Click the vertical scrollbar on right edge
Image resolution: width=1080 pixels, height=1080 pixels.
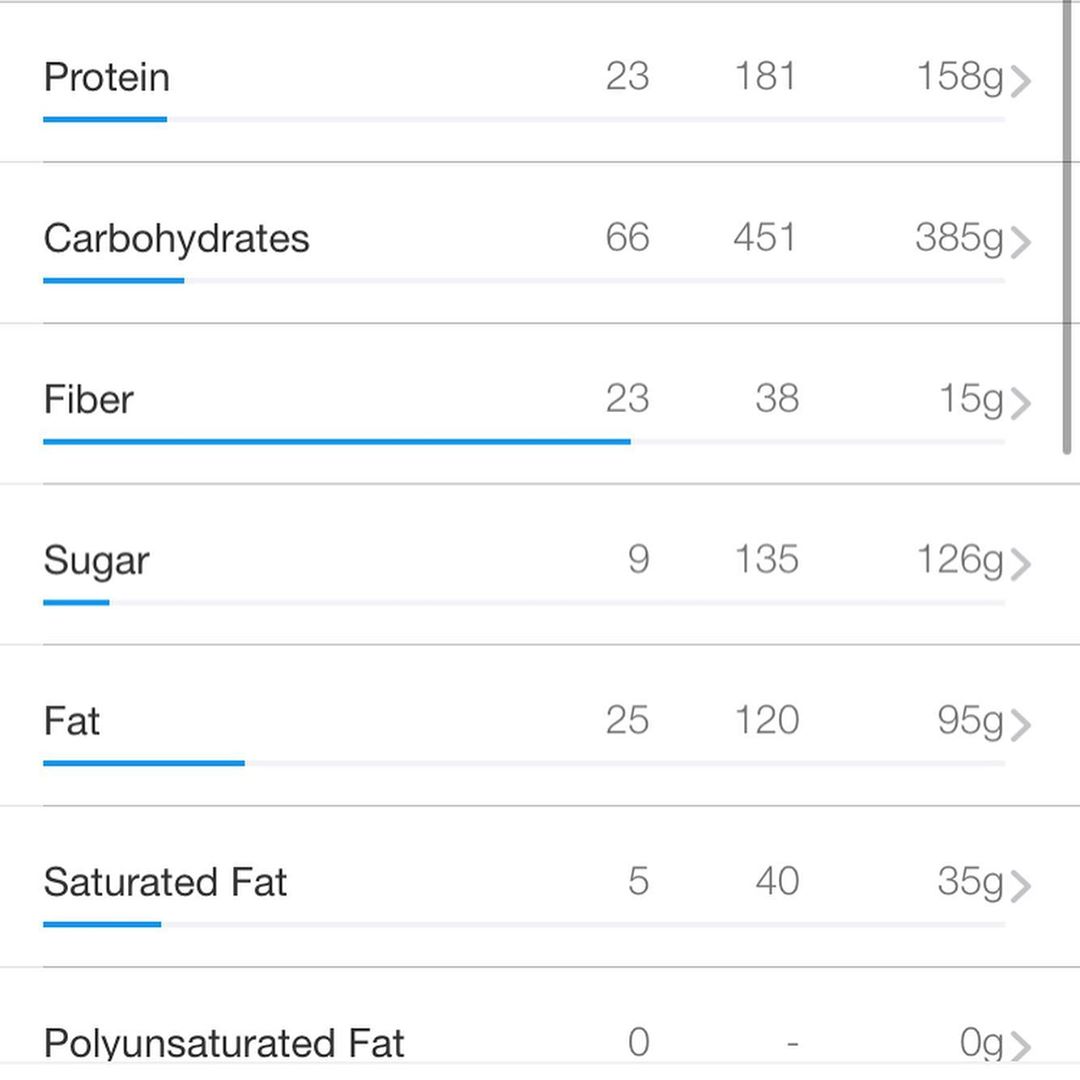point(1066,227)
